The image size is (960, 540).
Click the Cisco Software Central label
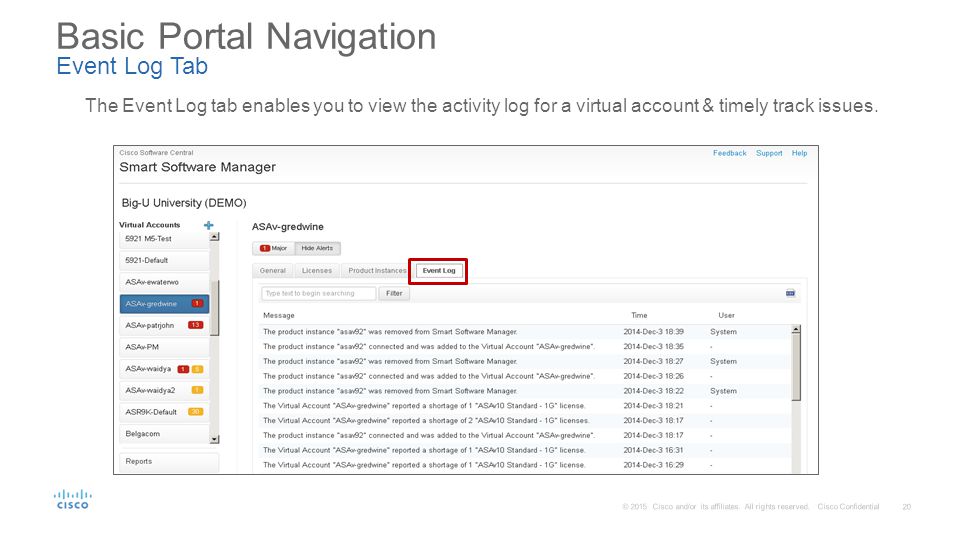[156, 152]
